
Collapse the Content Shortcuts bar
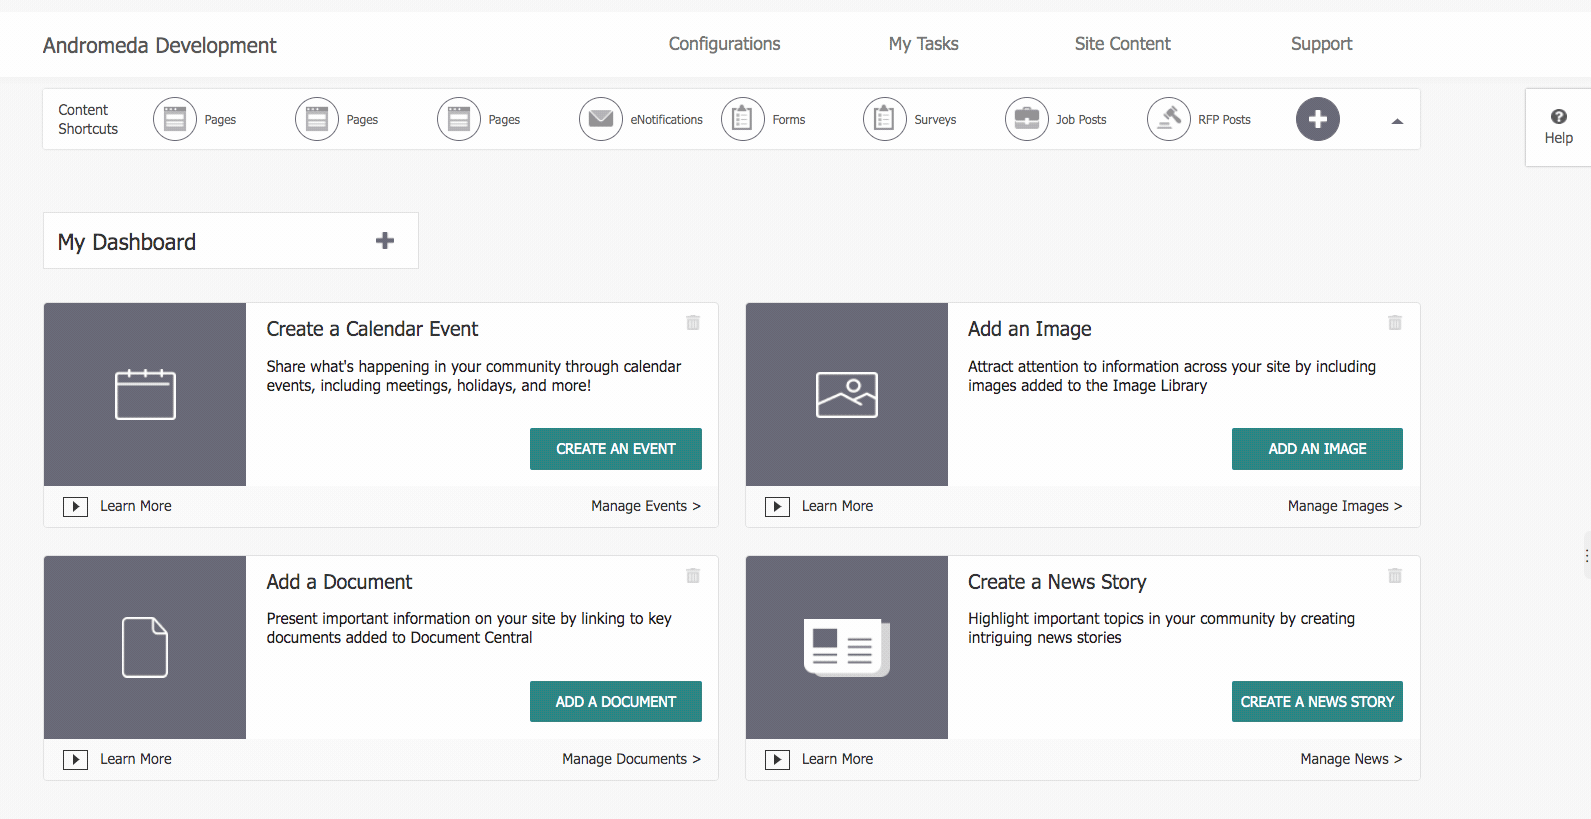click(1397, 121)
